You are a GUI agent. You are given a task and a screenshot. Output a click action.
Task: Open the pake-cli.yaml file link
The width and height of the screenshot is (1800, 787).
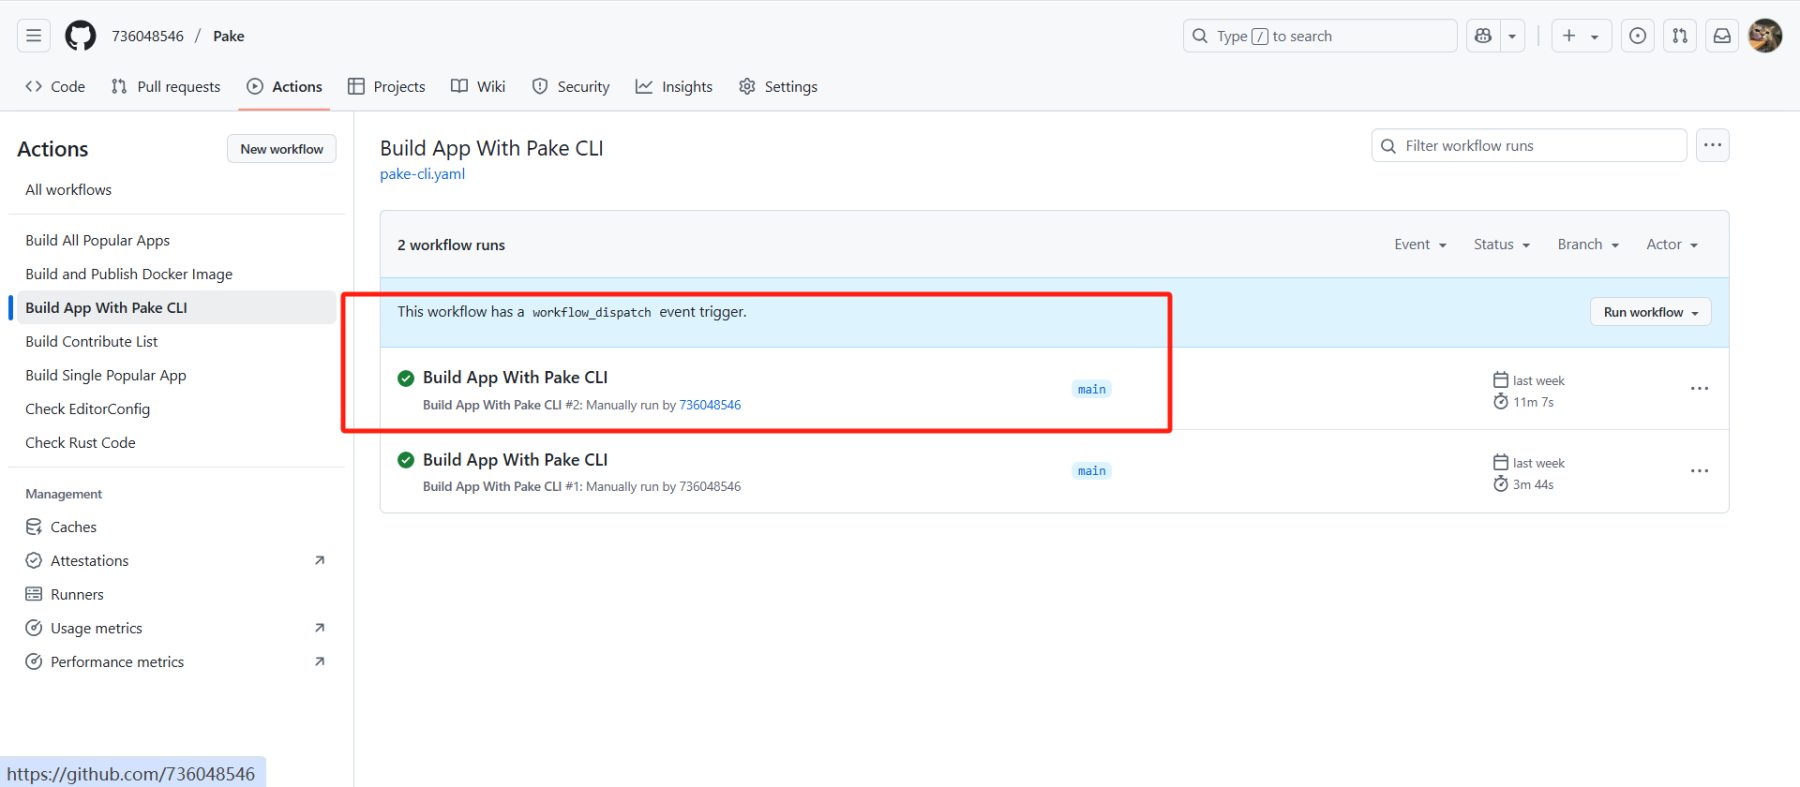coord(422,174)
